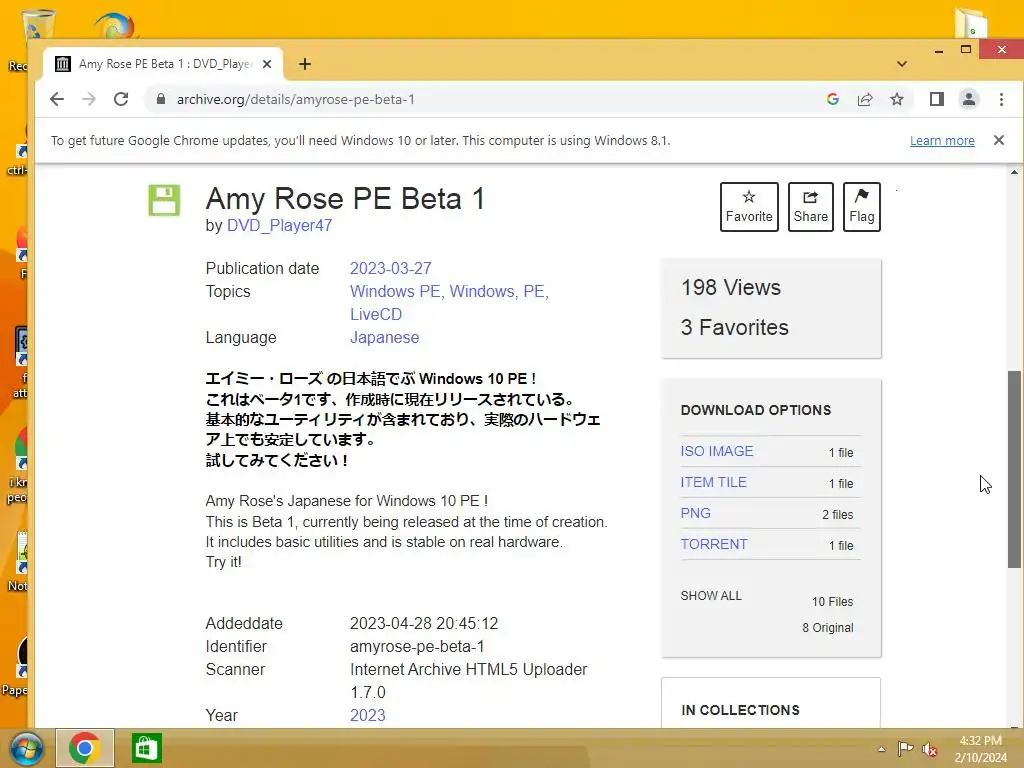Click the Share button on the item
This screenshot has width=1024, height=768.
(810, 206)
